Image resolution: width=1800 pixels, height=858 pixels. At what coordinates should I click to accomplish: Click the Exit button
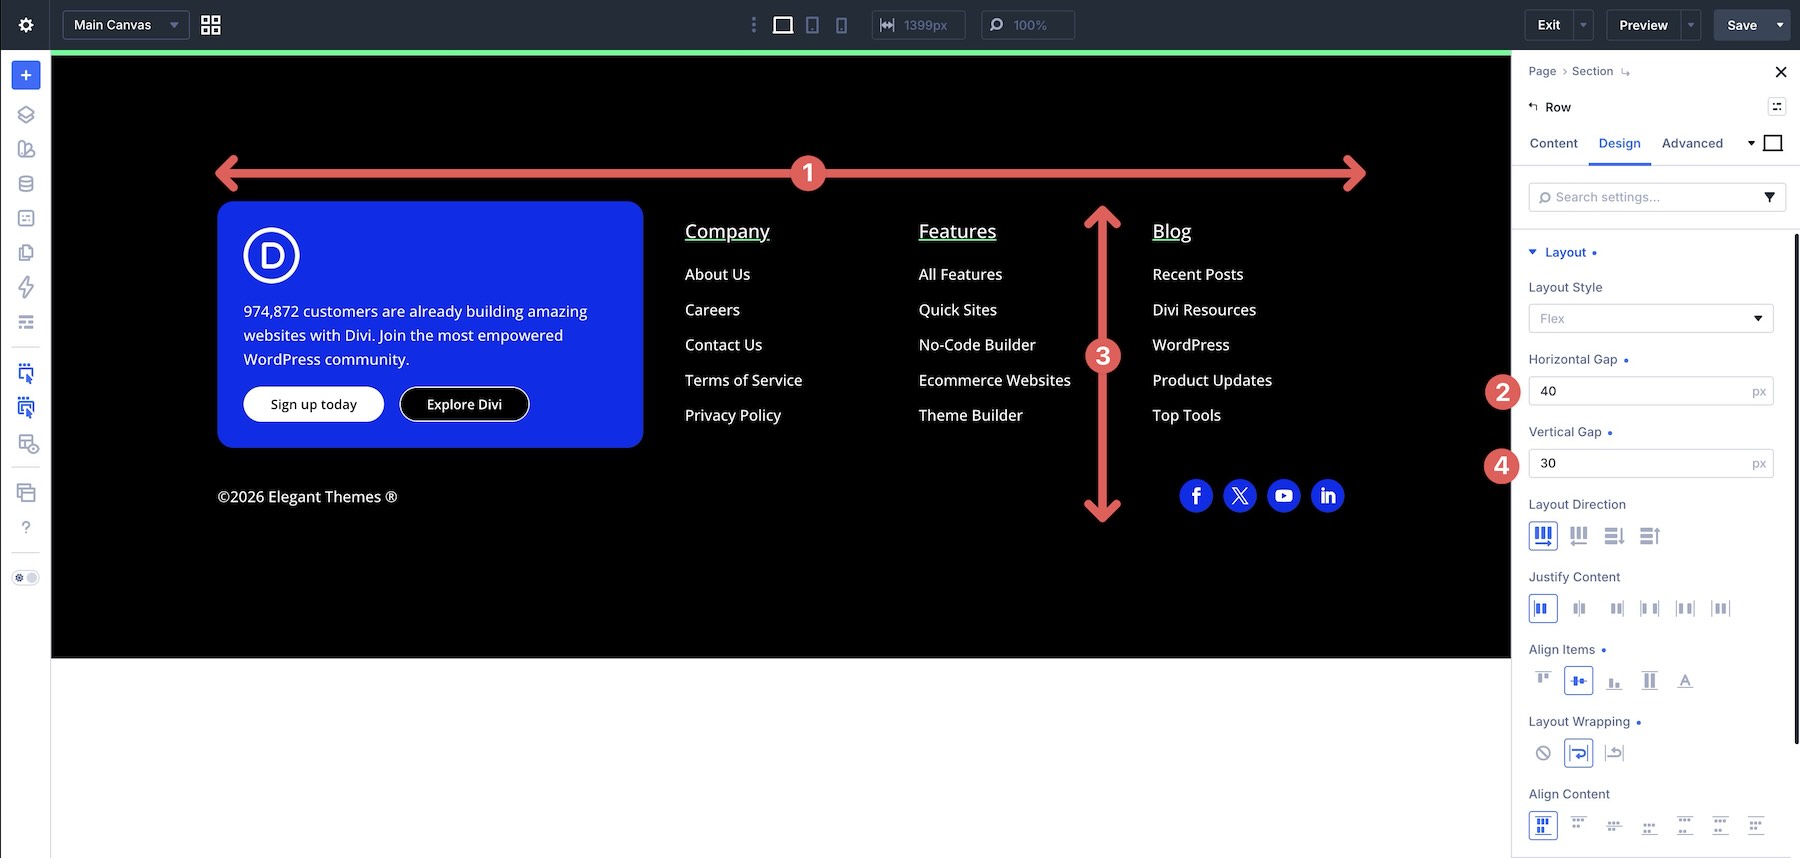point(1549,25)
